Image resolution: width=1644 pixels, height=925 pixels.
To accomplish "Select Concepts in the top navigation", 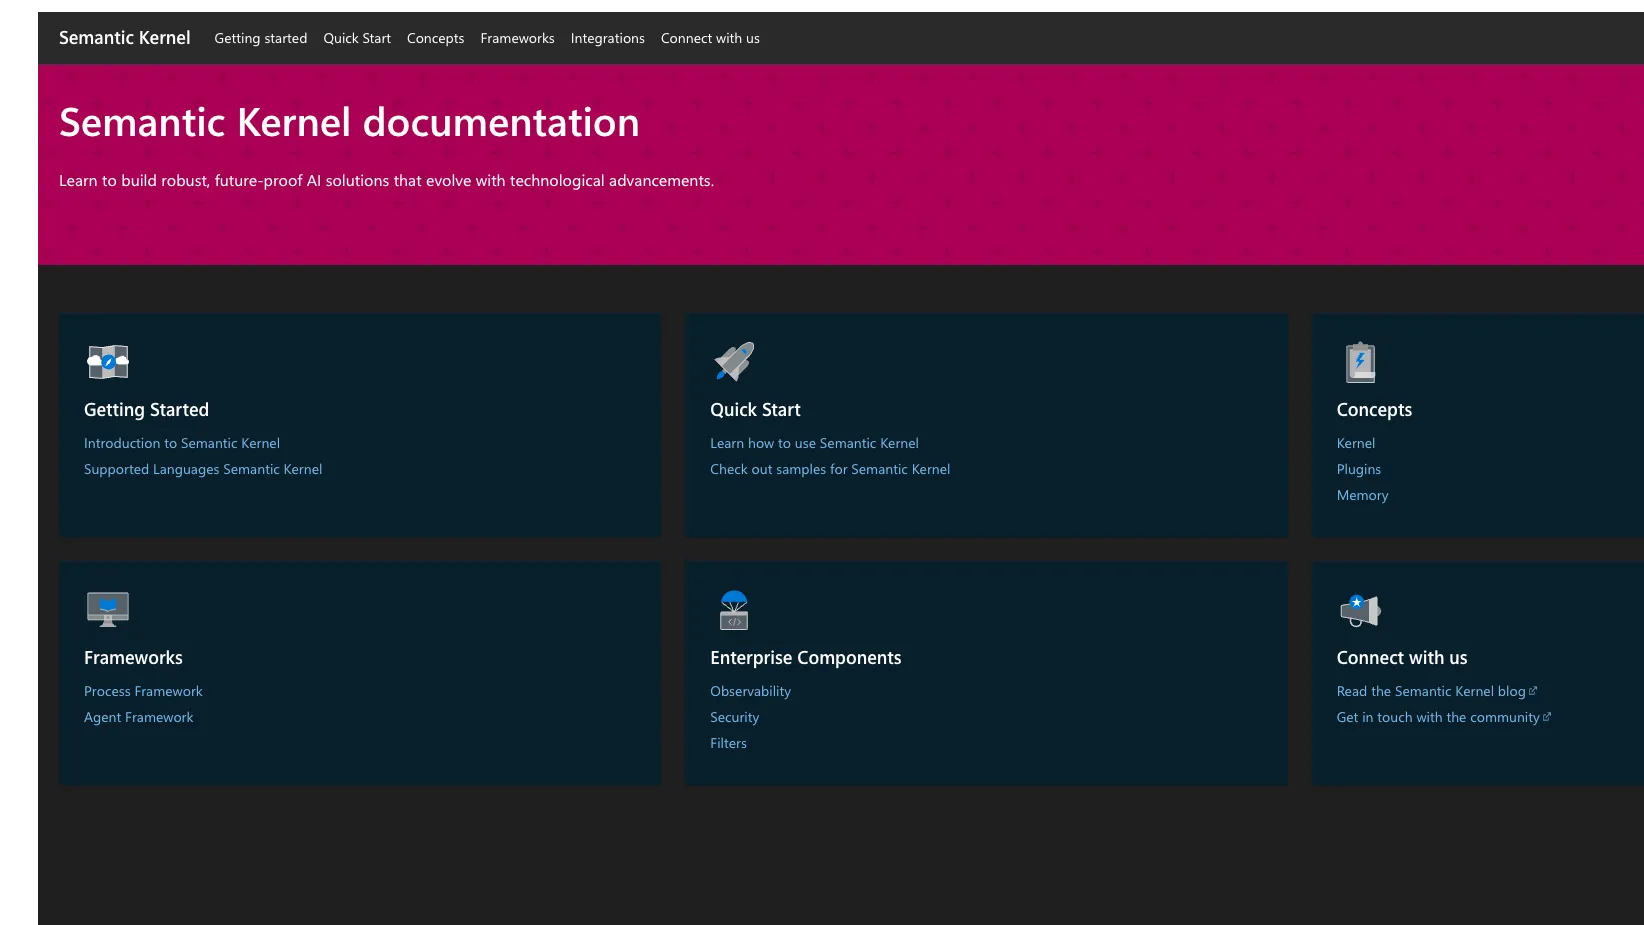I will point(435,38).
